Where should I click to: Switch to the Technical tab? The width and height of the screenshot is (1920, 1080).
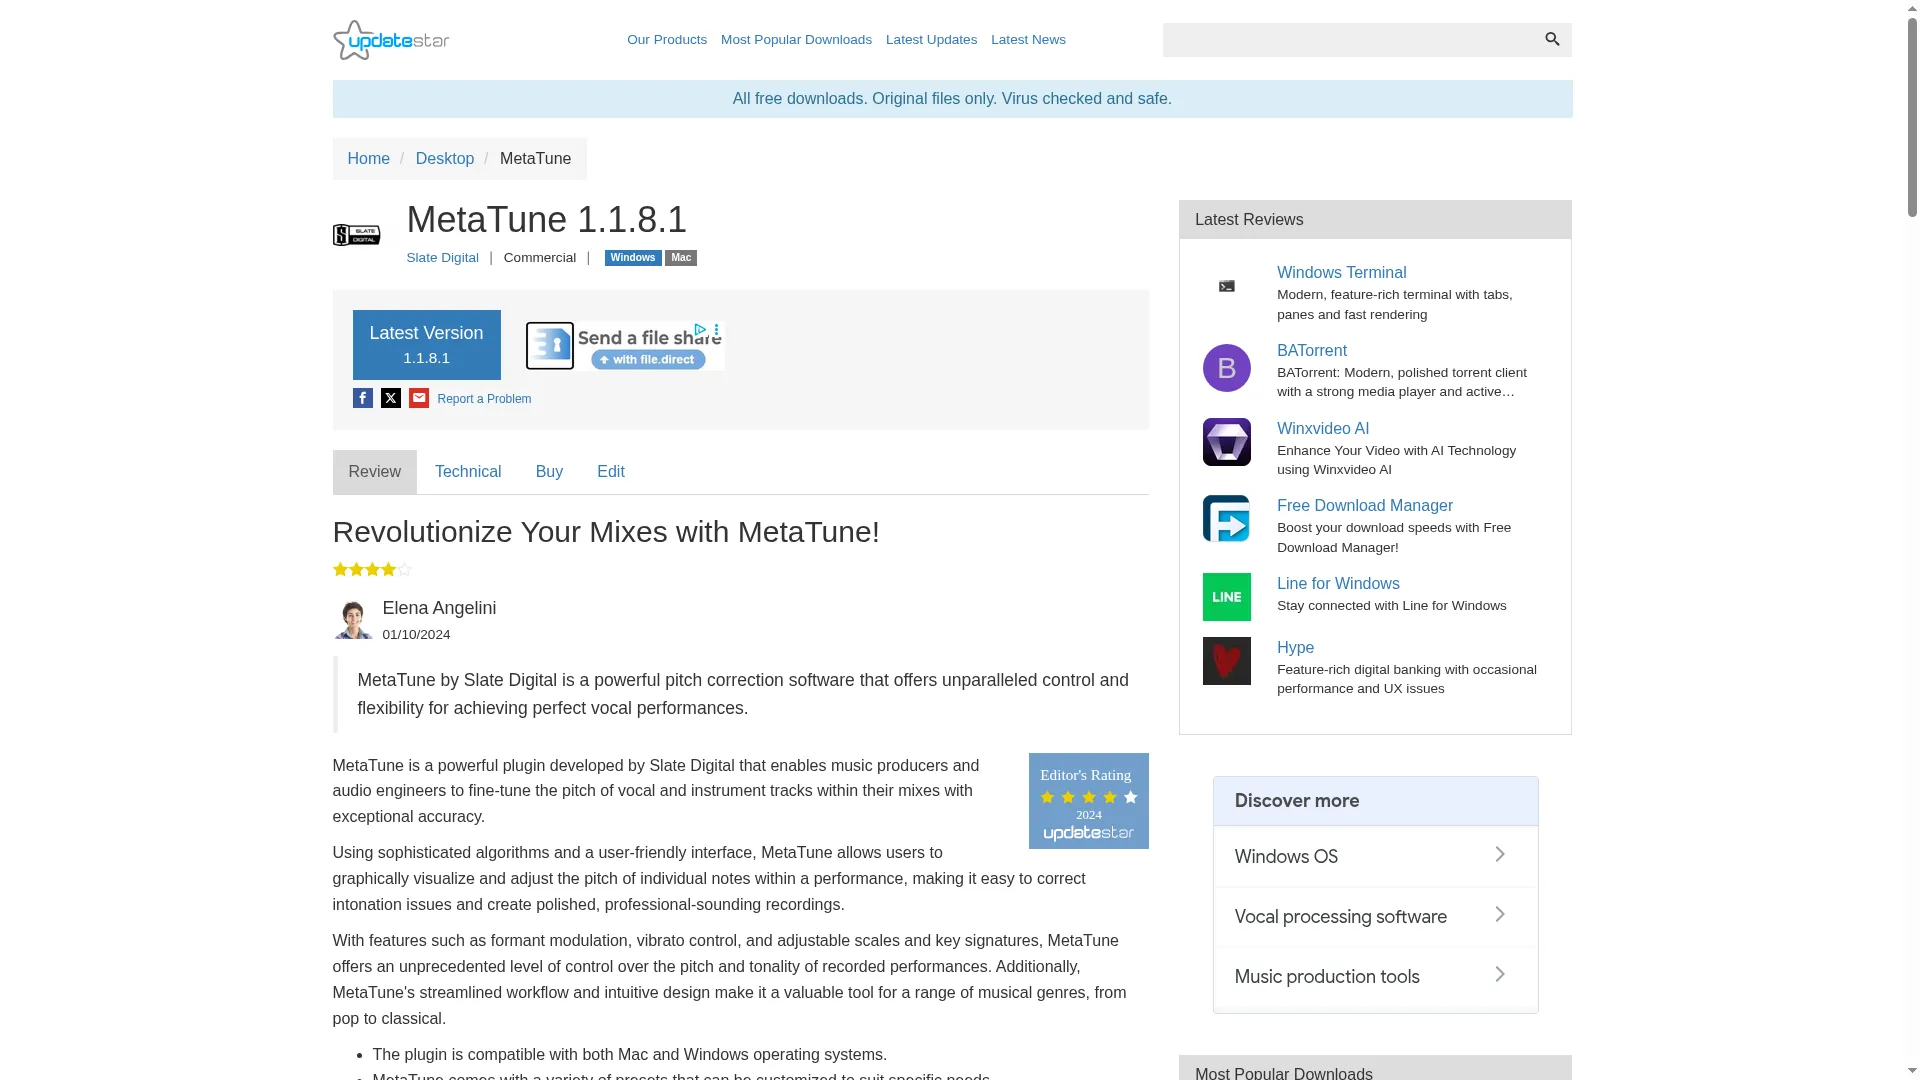coord(468,472)
